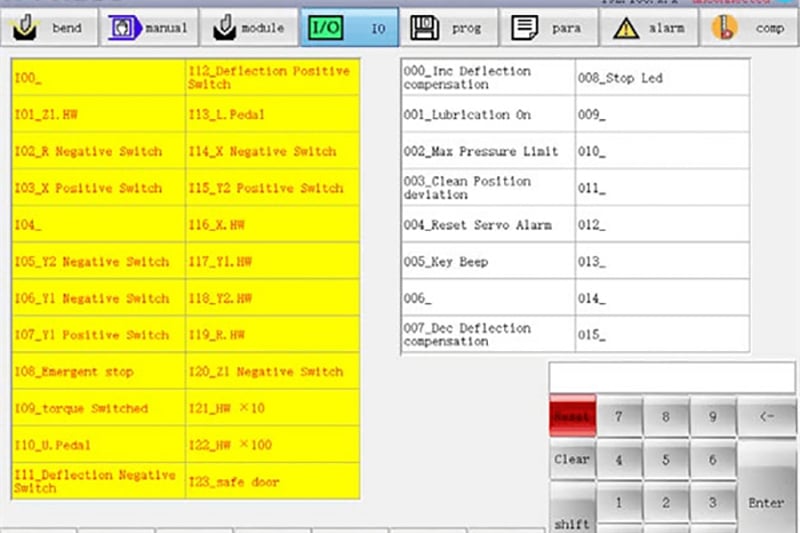Select the green I/O icon
800x533 pixels.
326,28
